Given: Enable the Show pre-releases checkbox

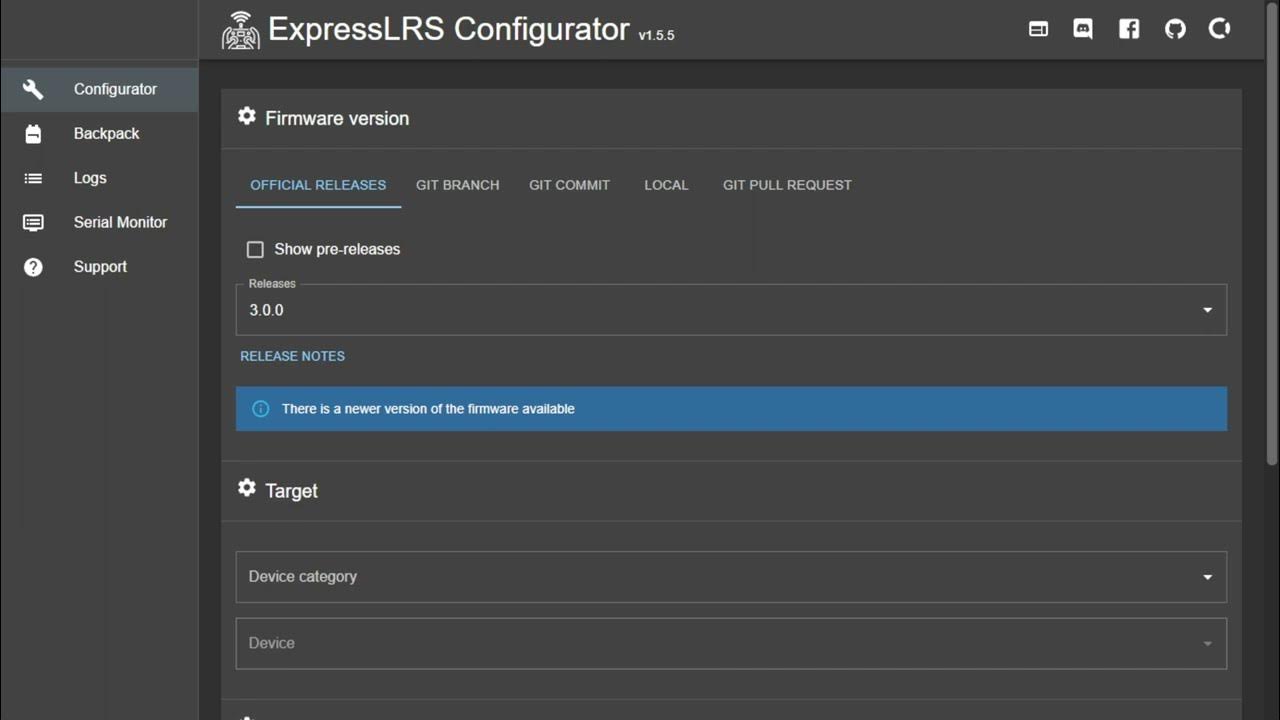Looking at the screenshot, I should (255, 249).
